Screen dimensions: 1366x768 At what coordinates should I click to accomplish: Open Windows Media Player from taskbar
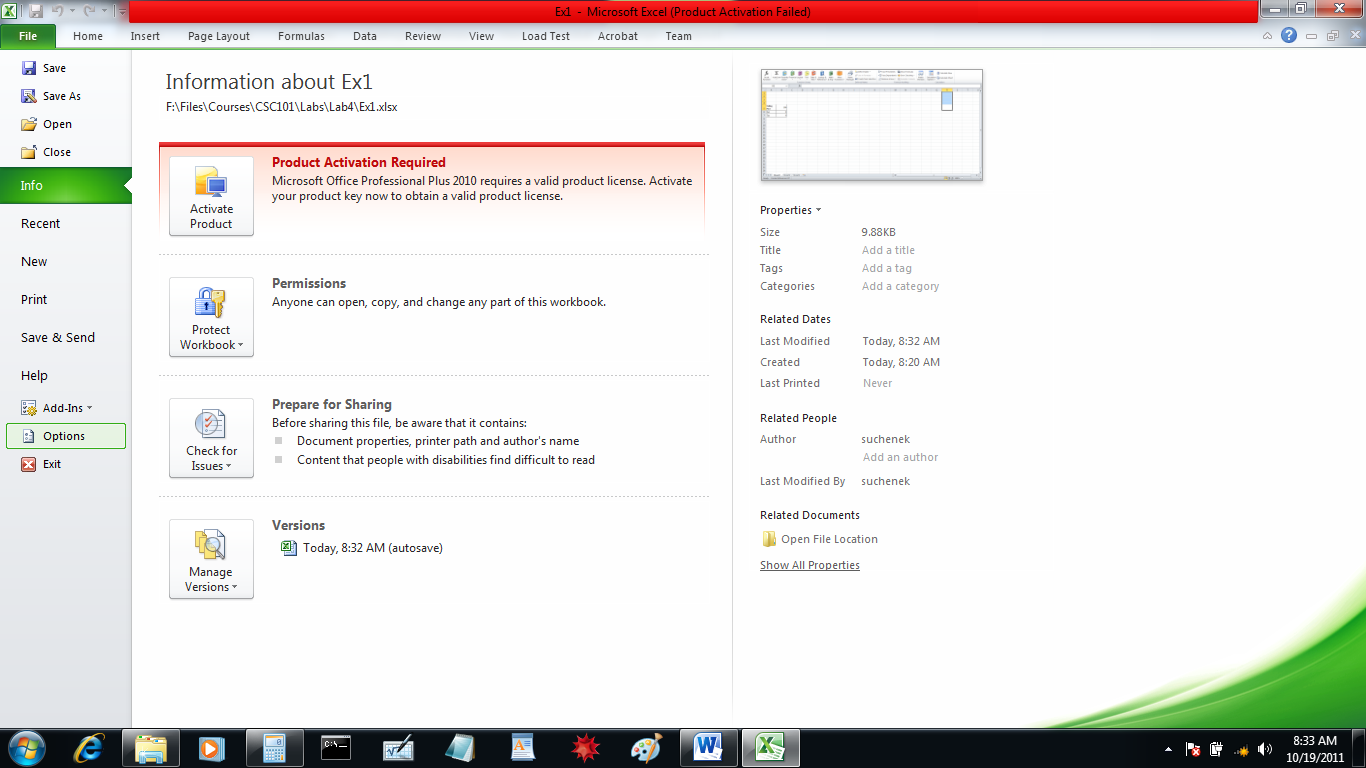click(x=211, y=748)
